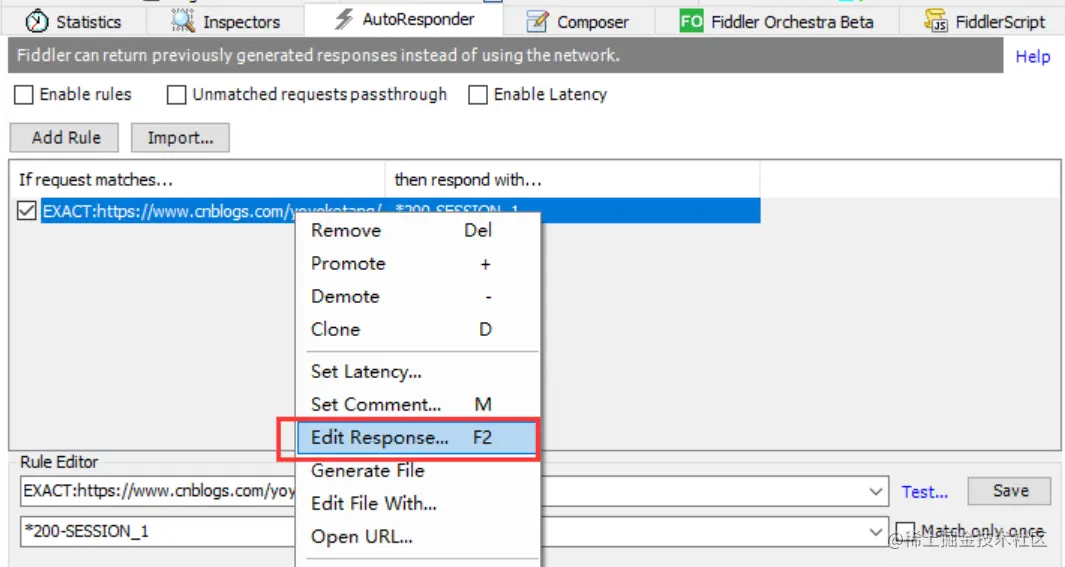1065x567 pixels.
Task: Choose Set Comment... menu entry
Action: (418, 405)
